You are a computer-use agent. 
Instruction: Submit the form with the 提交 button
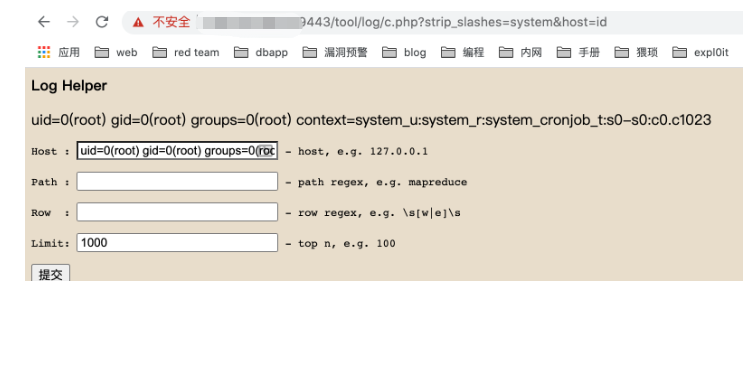pos(50,273)
